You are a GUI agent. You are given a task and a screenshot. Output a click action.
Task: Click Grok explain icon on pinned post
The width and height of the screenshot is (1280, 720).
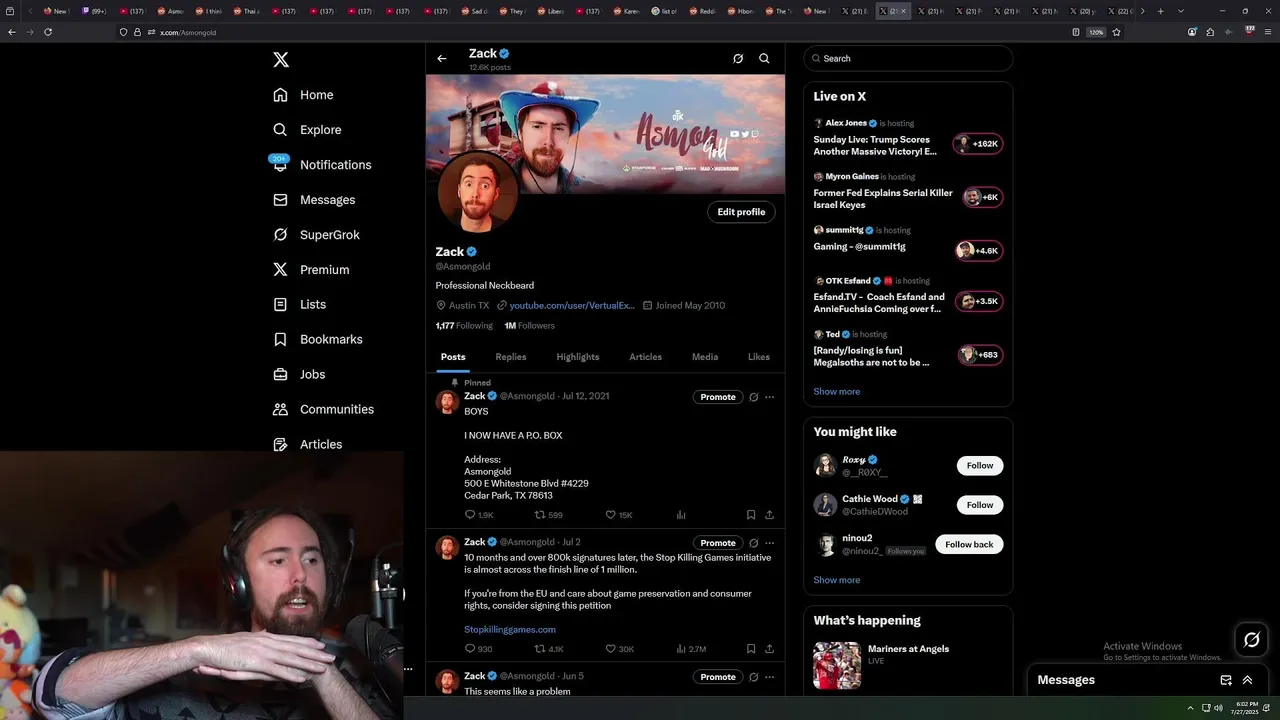[754, 397]
